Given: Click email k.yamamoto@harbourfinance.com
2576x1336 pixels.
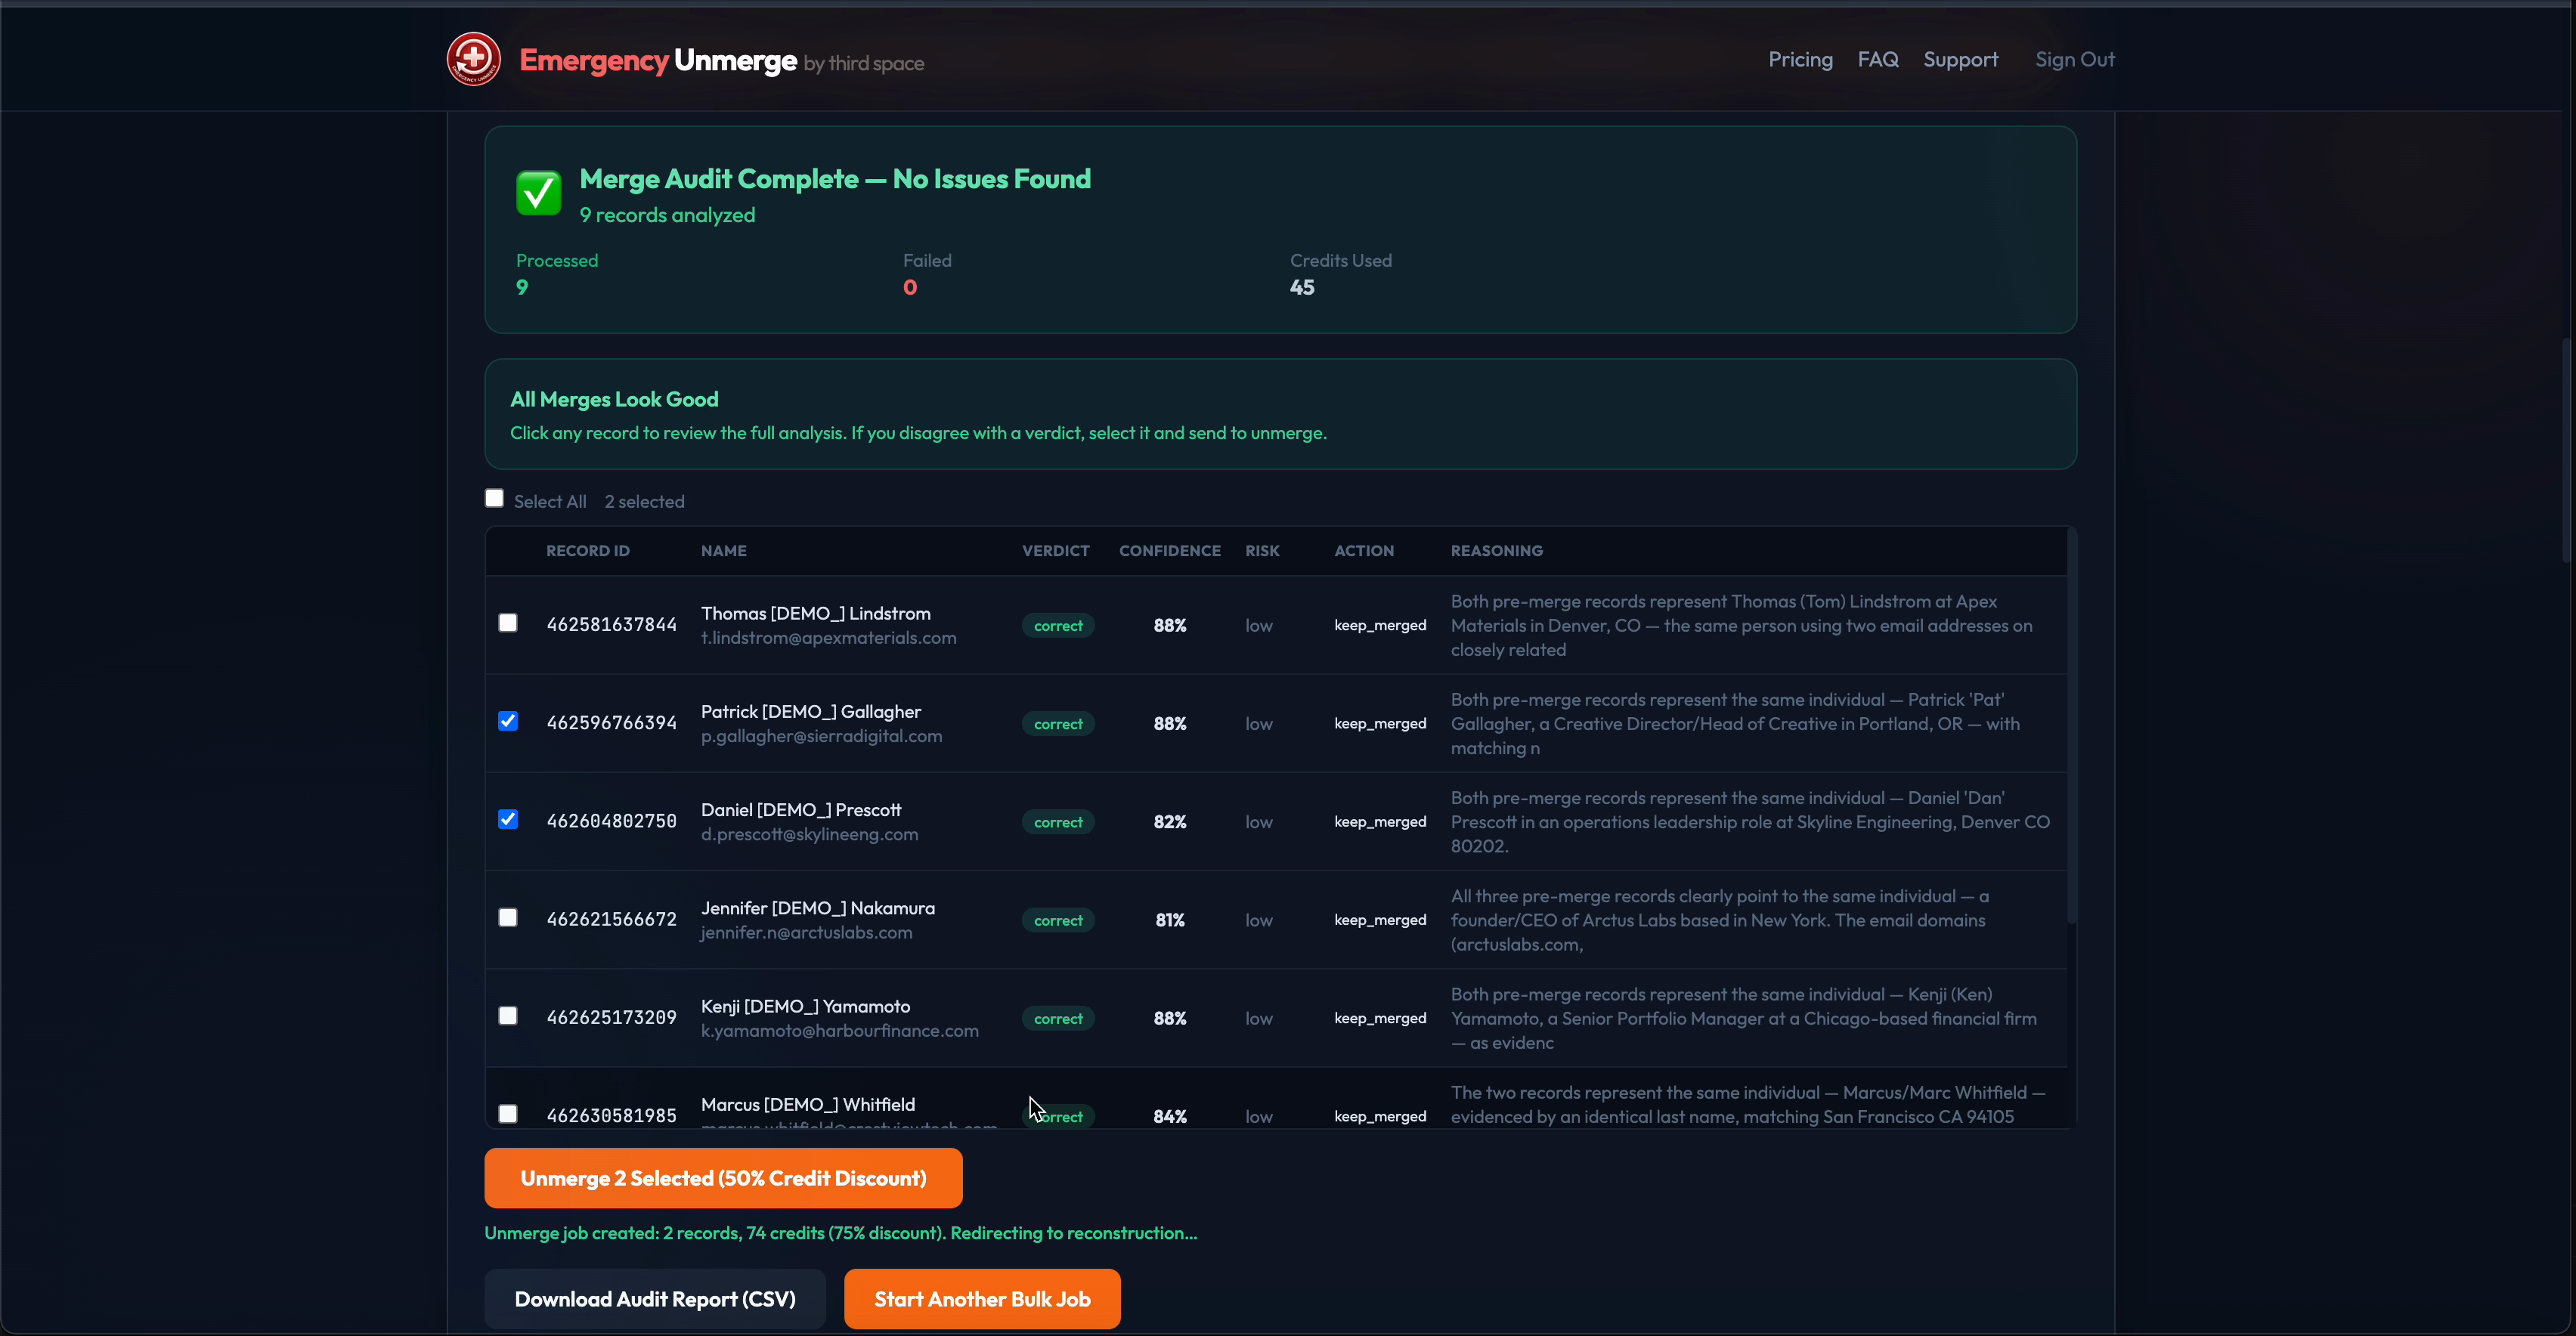Looking at the screenshot, I should coord(840,1030).
